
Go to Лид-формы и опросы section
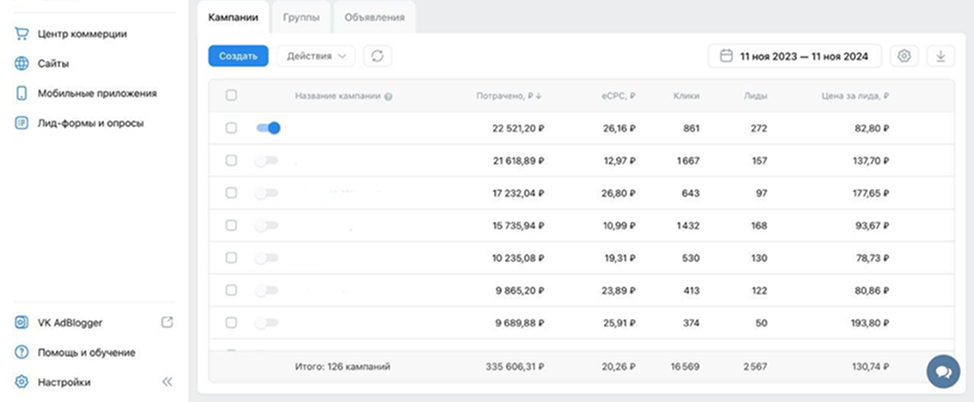[90, 123]
